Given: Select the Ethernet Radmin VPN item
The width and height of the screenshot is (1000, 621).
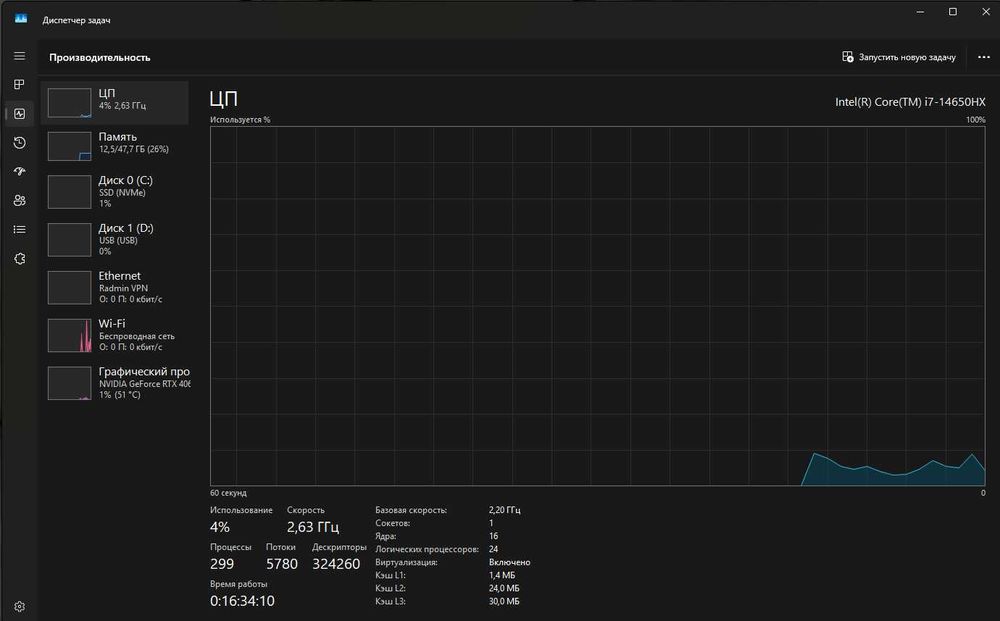Looking at the screenshot, I should (115, 287).
